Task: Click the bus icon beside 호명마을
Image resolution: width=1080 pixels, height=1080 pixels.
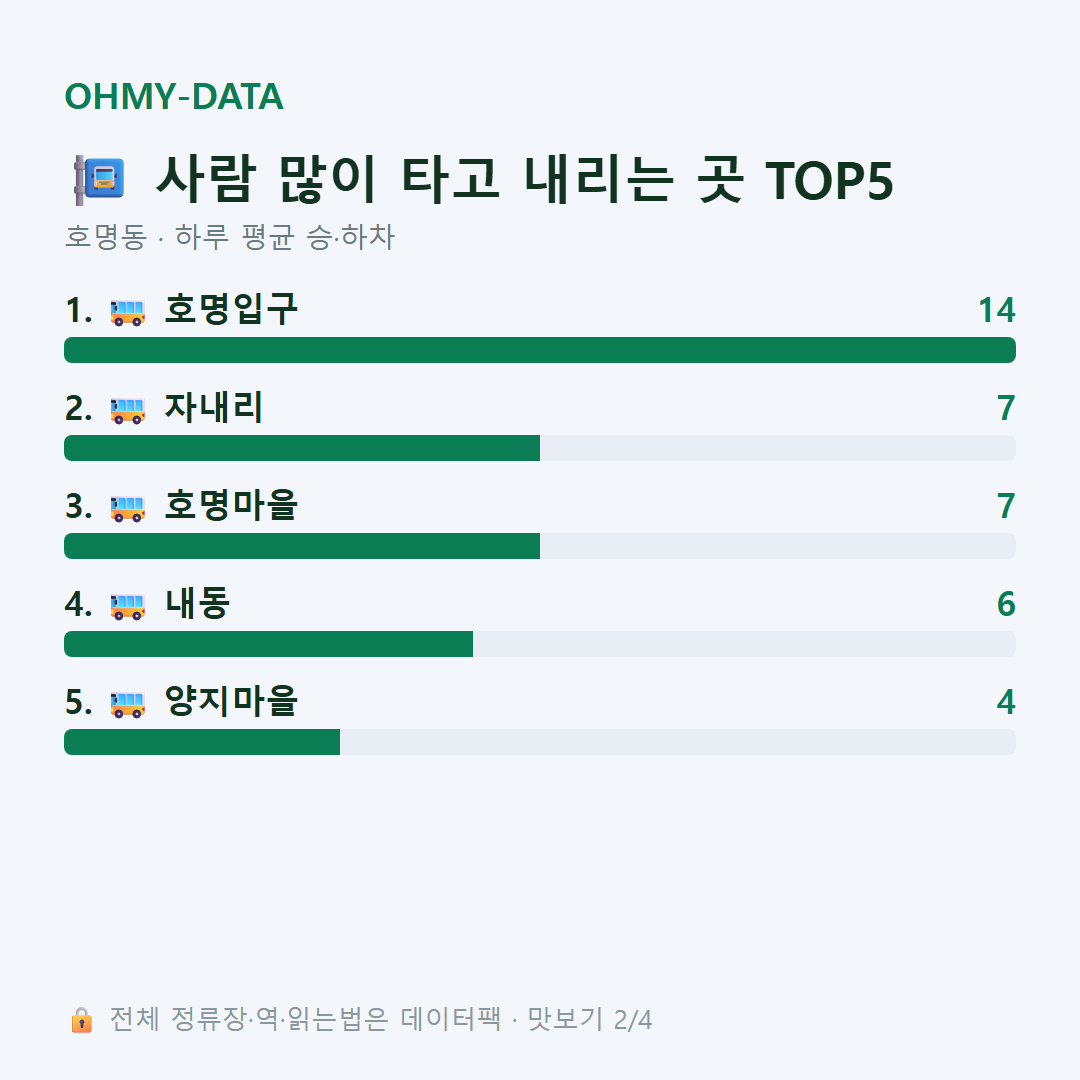Action: (127, 508)
